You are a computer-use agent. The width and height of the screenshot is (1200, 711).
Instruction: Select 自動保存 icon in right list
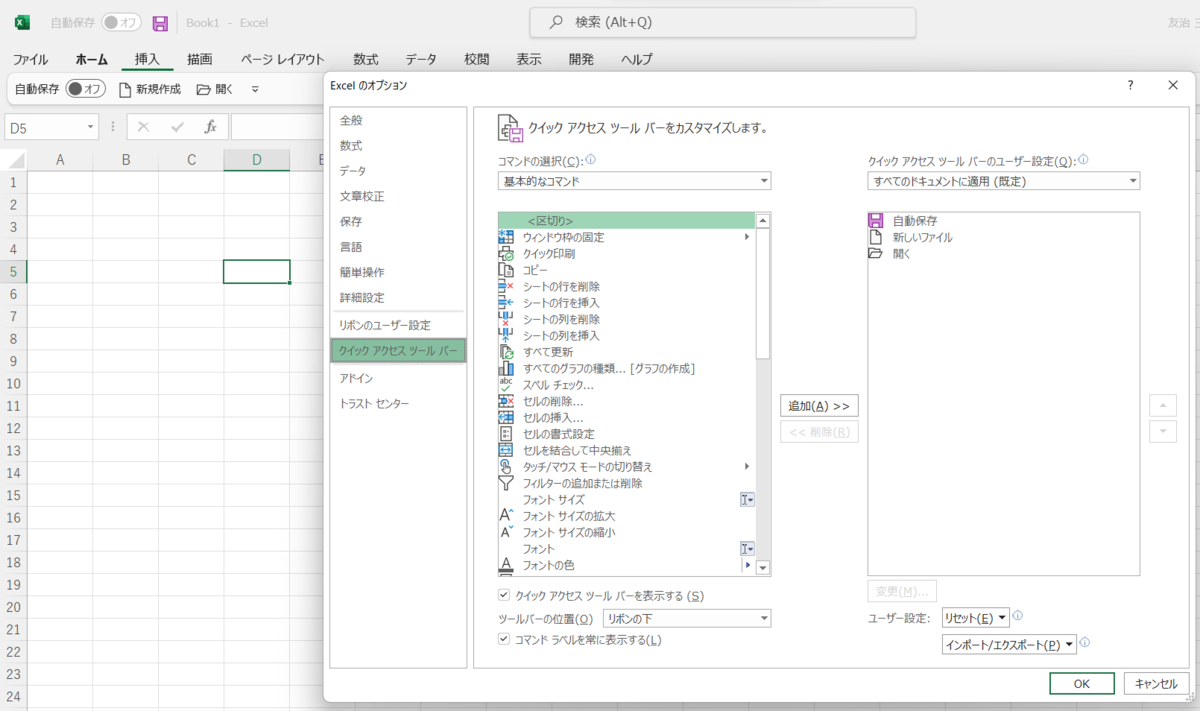coord(876,220)
